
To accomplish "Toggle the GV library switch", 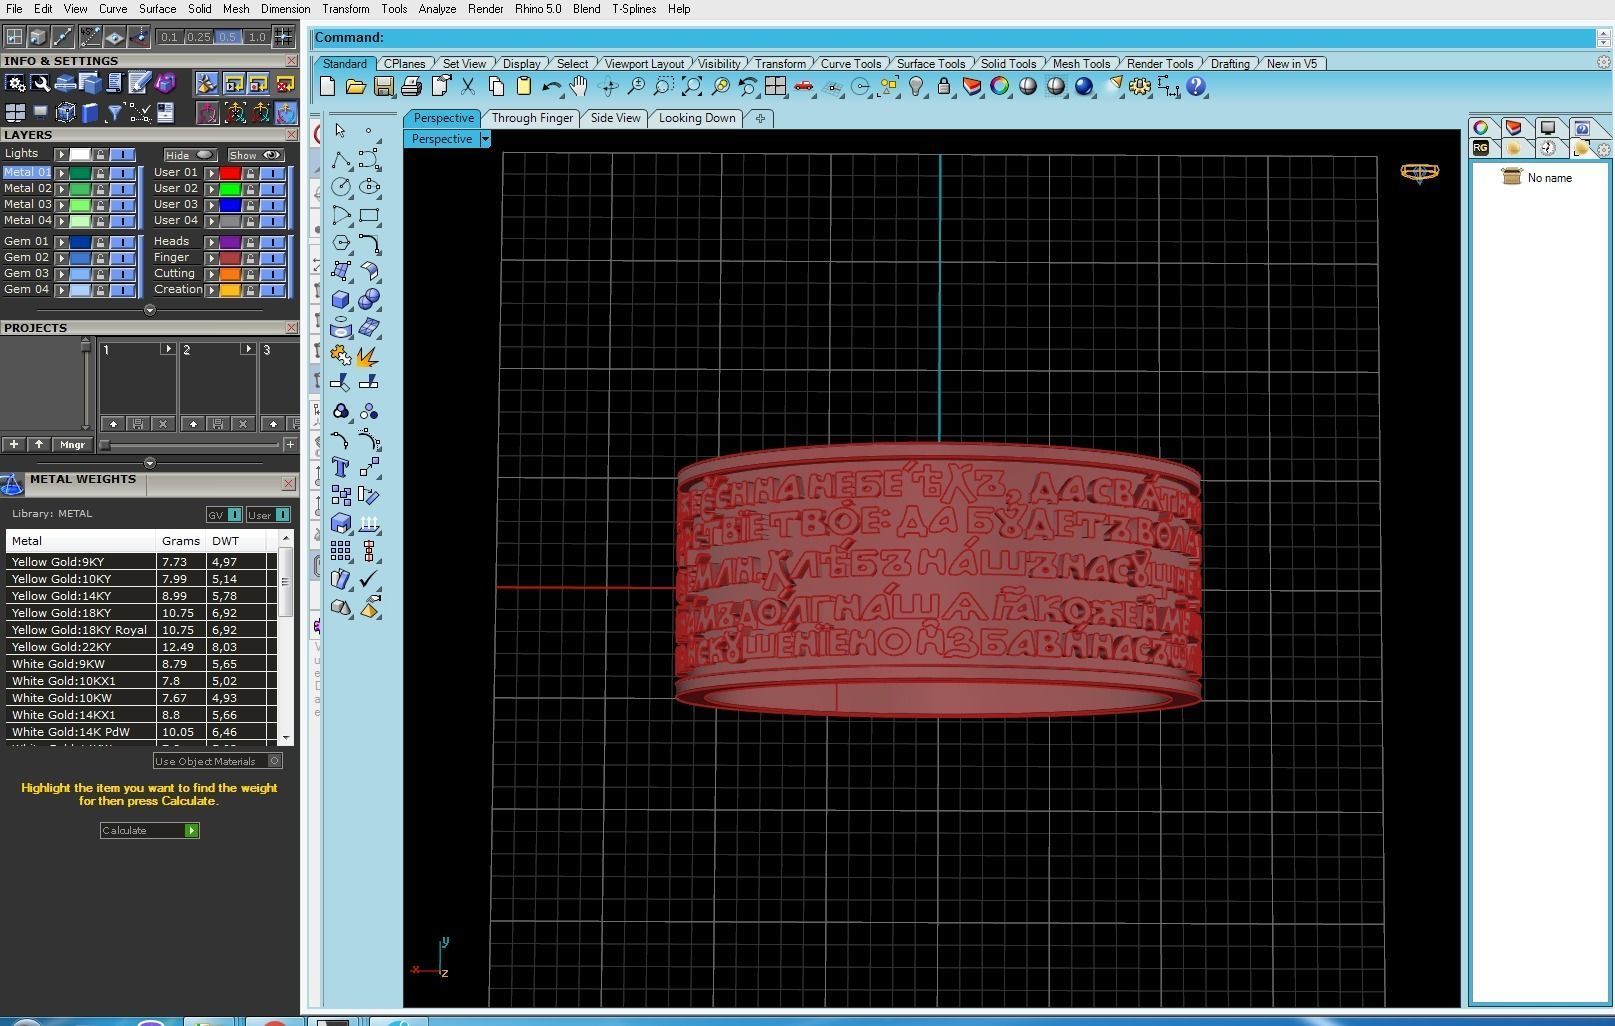I will pyautogui.click(x=224, y=515).
